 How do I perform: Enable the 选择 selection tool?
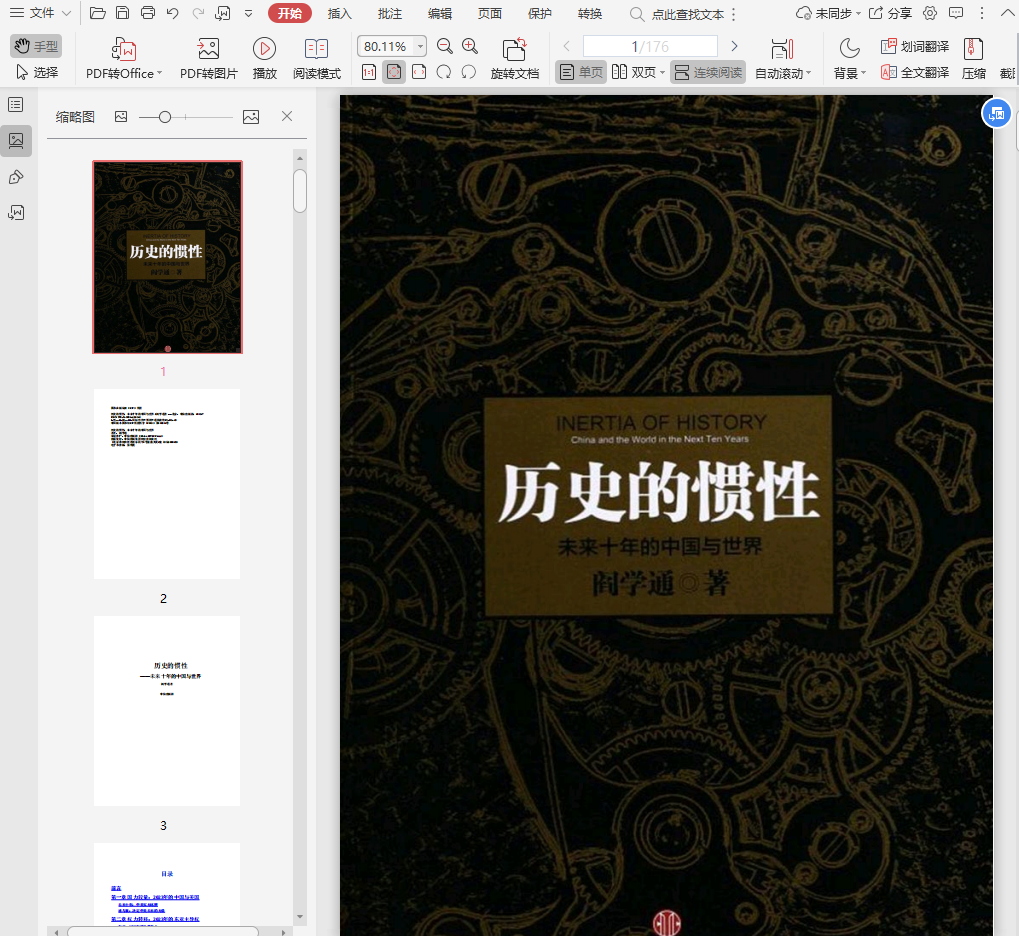(x=36, y=72)
